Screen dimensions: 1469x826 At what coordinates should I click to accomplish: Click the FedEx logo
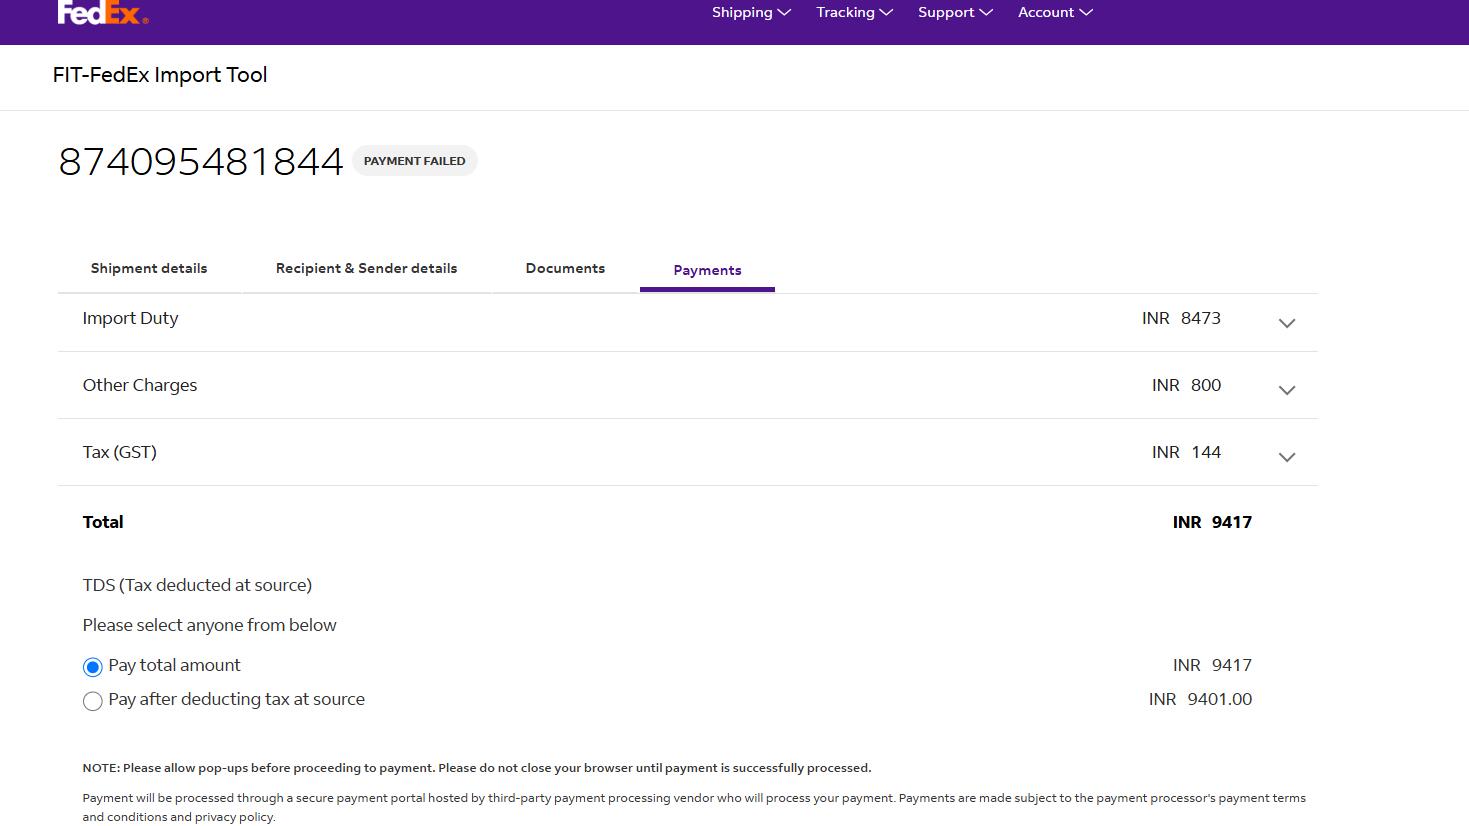tap(103, 12)
